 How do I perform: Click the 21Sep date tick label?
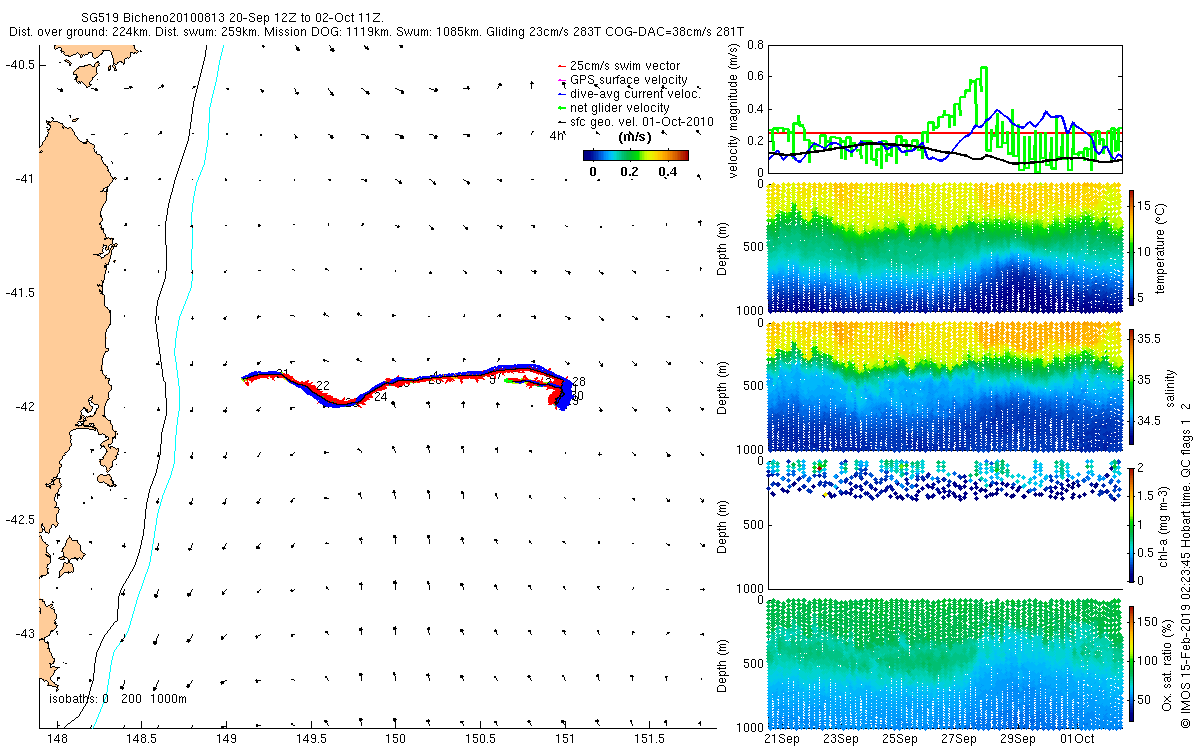point(781,739)
